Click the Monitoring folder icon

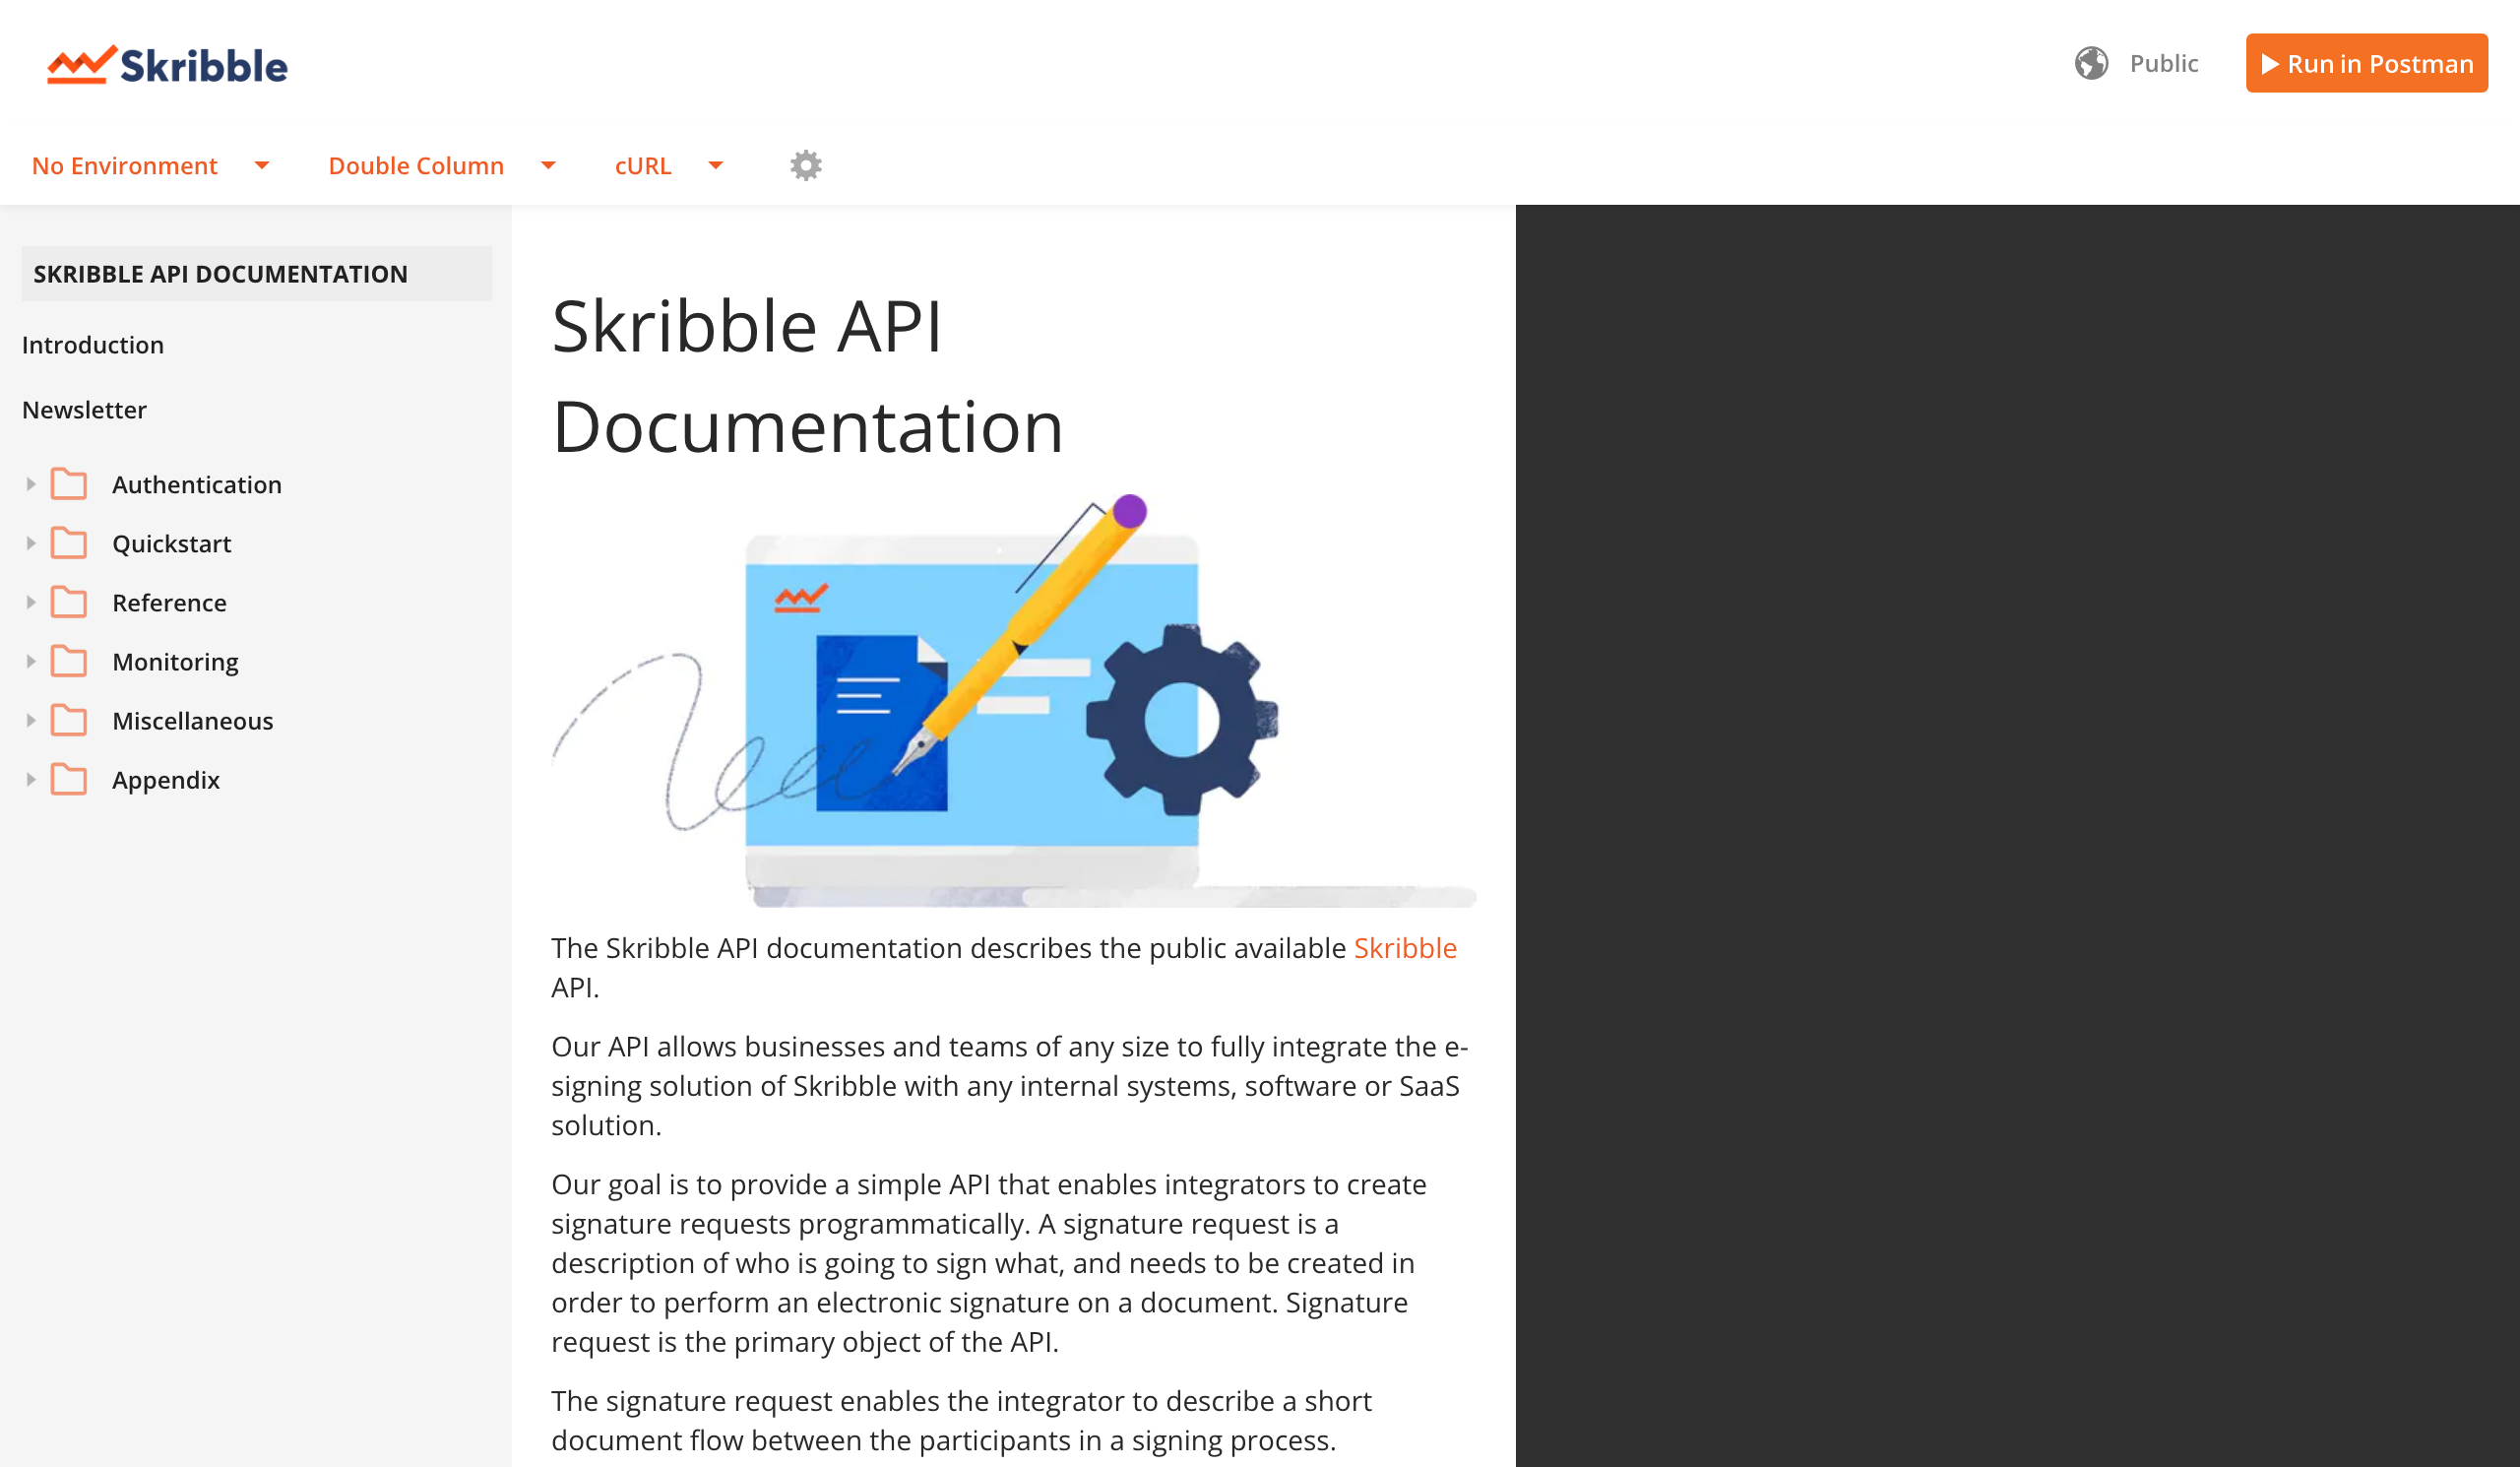pos(69,661)
